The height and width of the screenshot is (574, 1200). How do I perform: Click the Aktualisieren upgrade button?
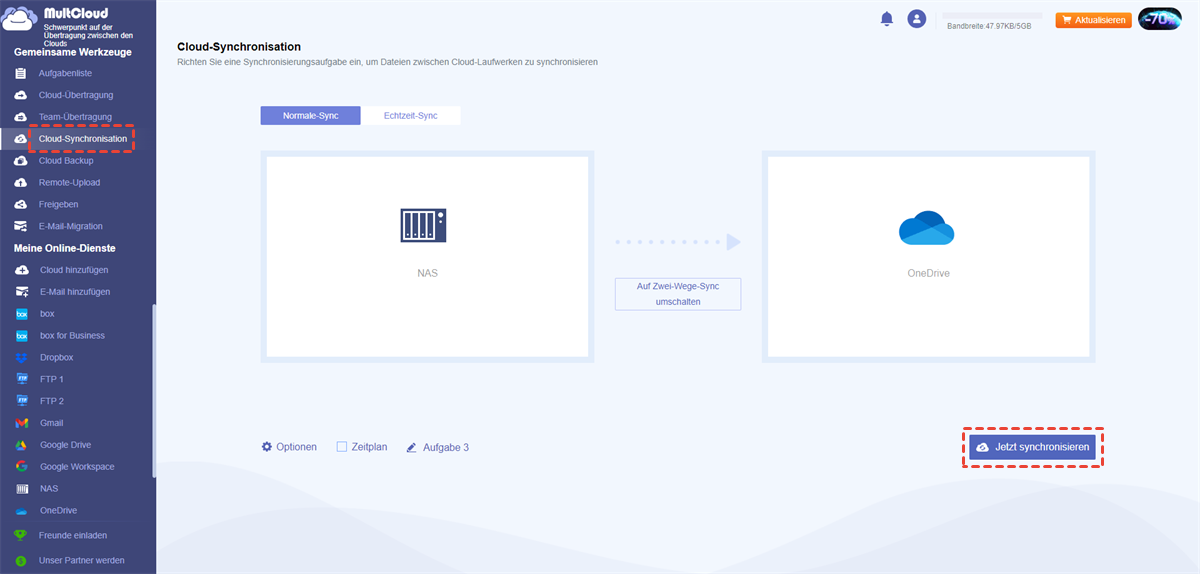1093,20
